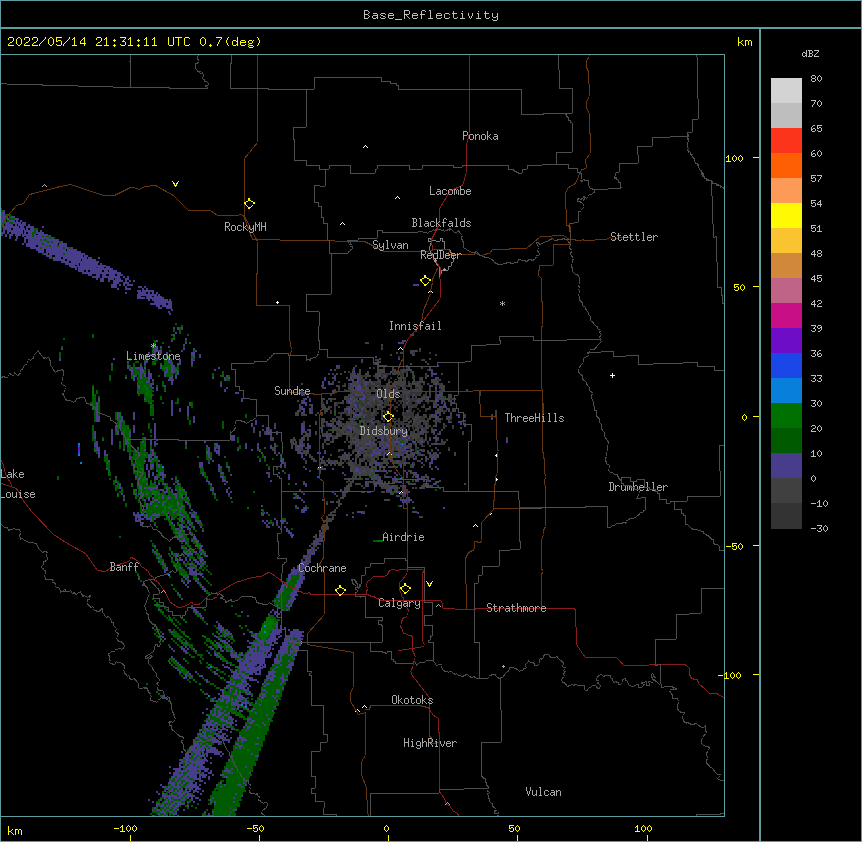Viewport: 862px width, 842px height.
Task: Click the Lacombe city label
Action: (450, 191)
